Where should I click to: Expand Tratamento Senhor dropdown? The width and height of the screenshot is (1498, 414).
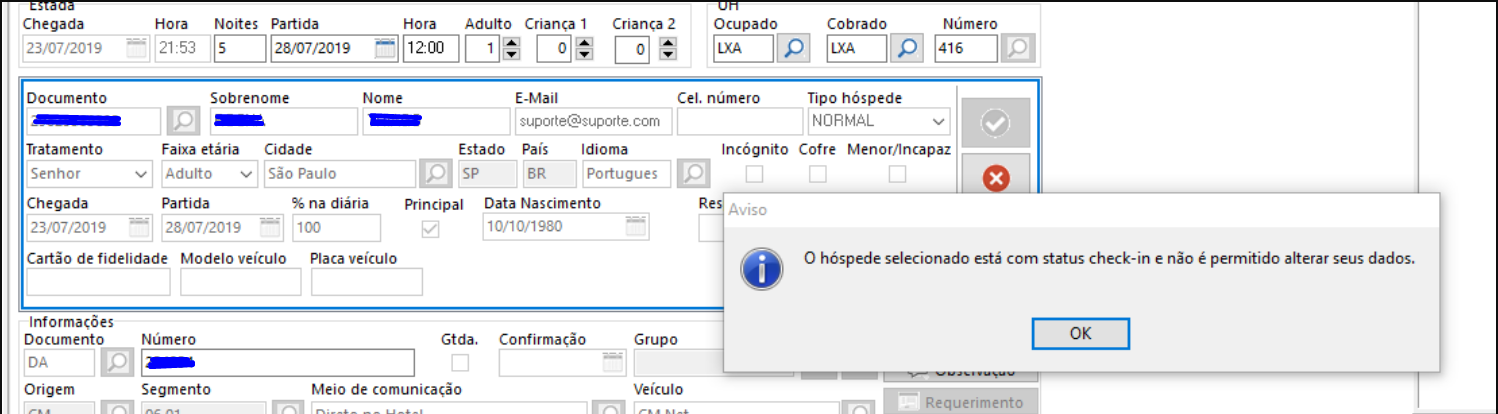coord(141,174)
